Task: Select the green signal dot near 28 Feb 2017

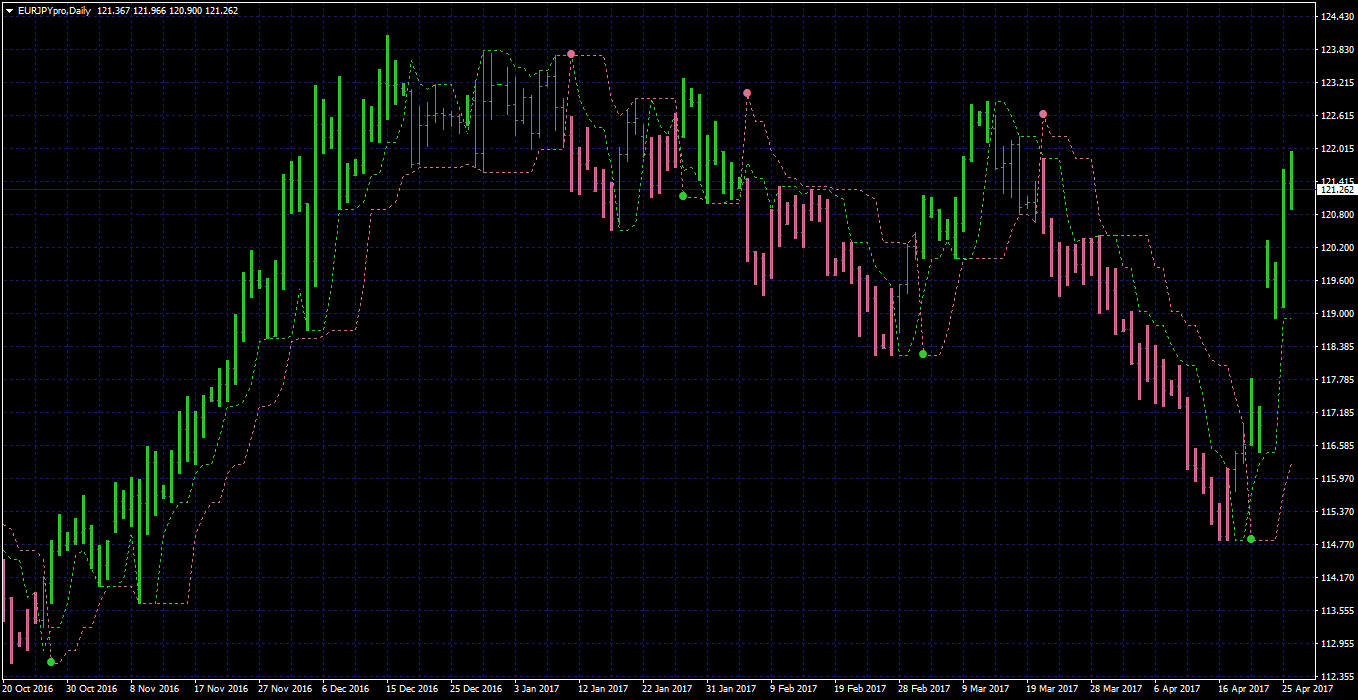Action: pos(923,354)
